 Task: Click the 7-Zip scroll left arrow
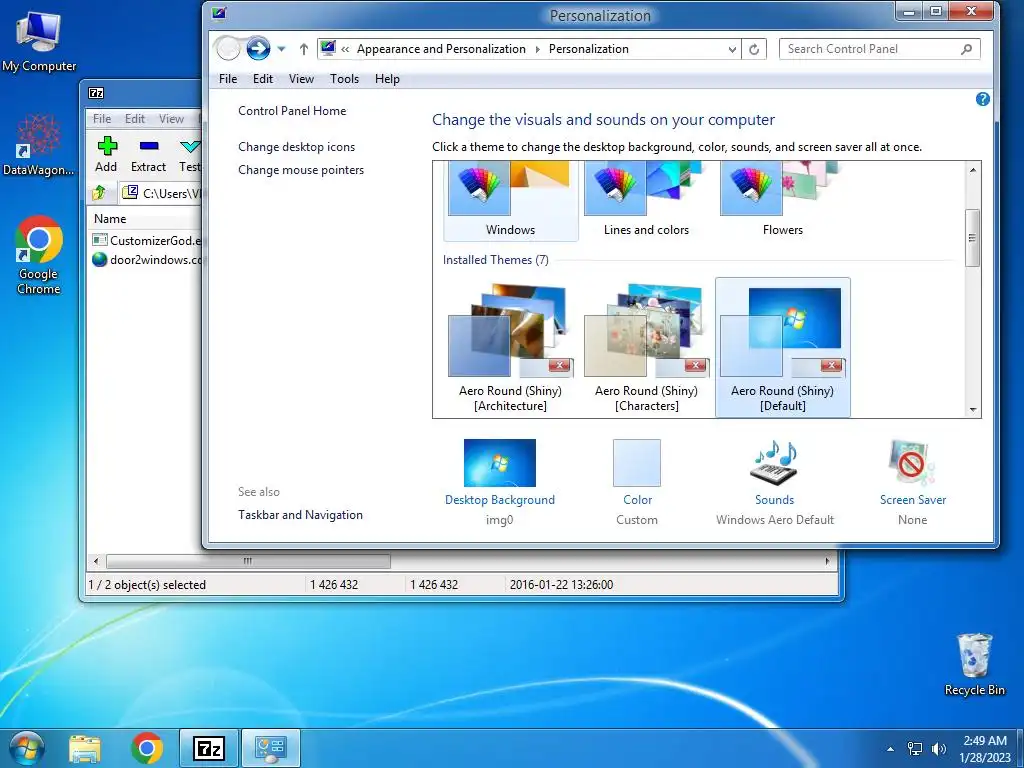pyautogui.click(x=96, y=561)
